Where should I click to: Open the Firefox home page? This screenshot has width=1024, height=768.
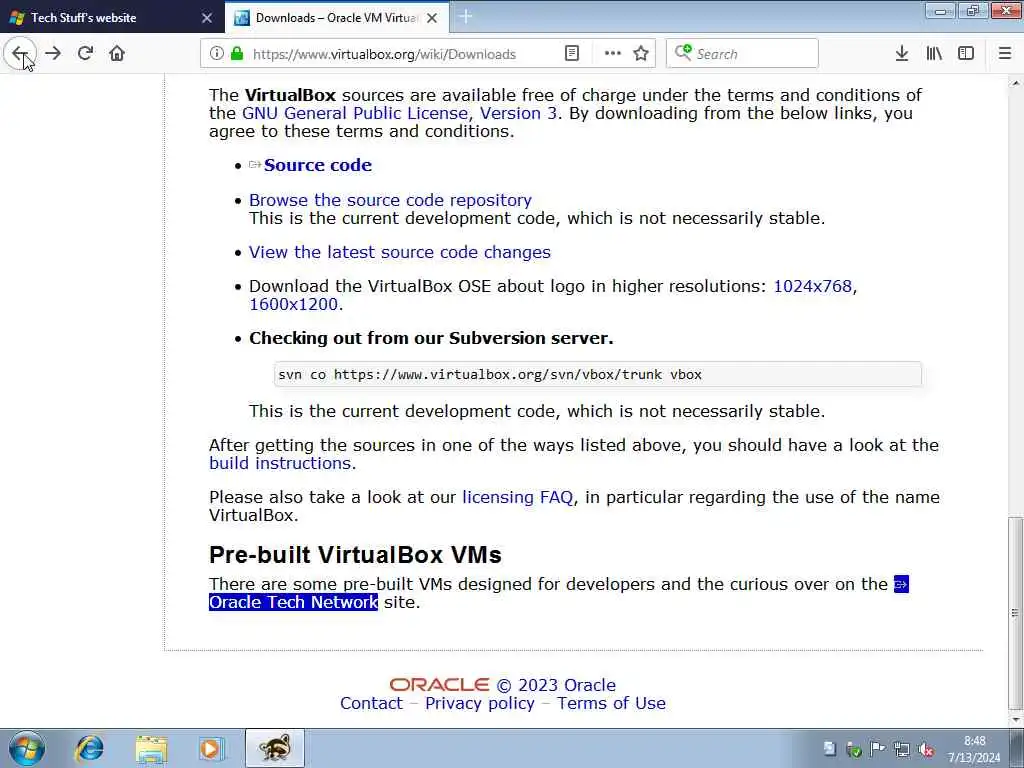coord(117,53)
